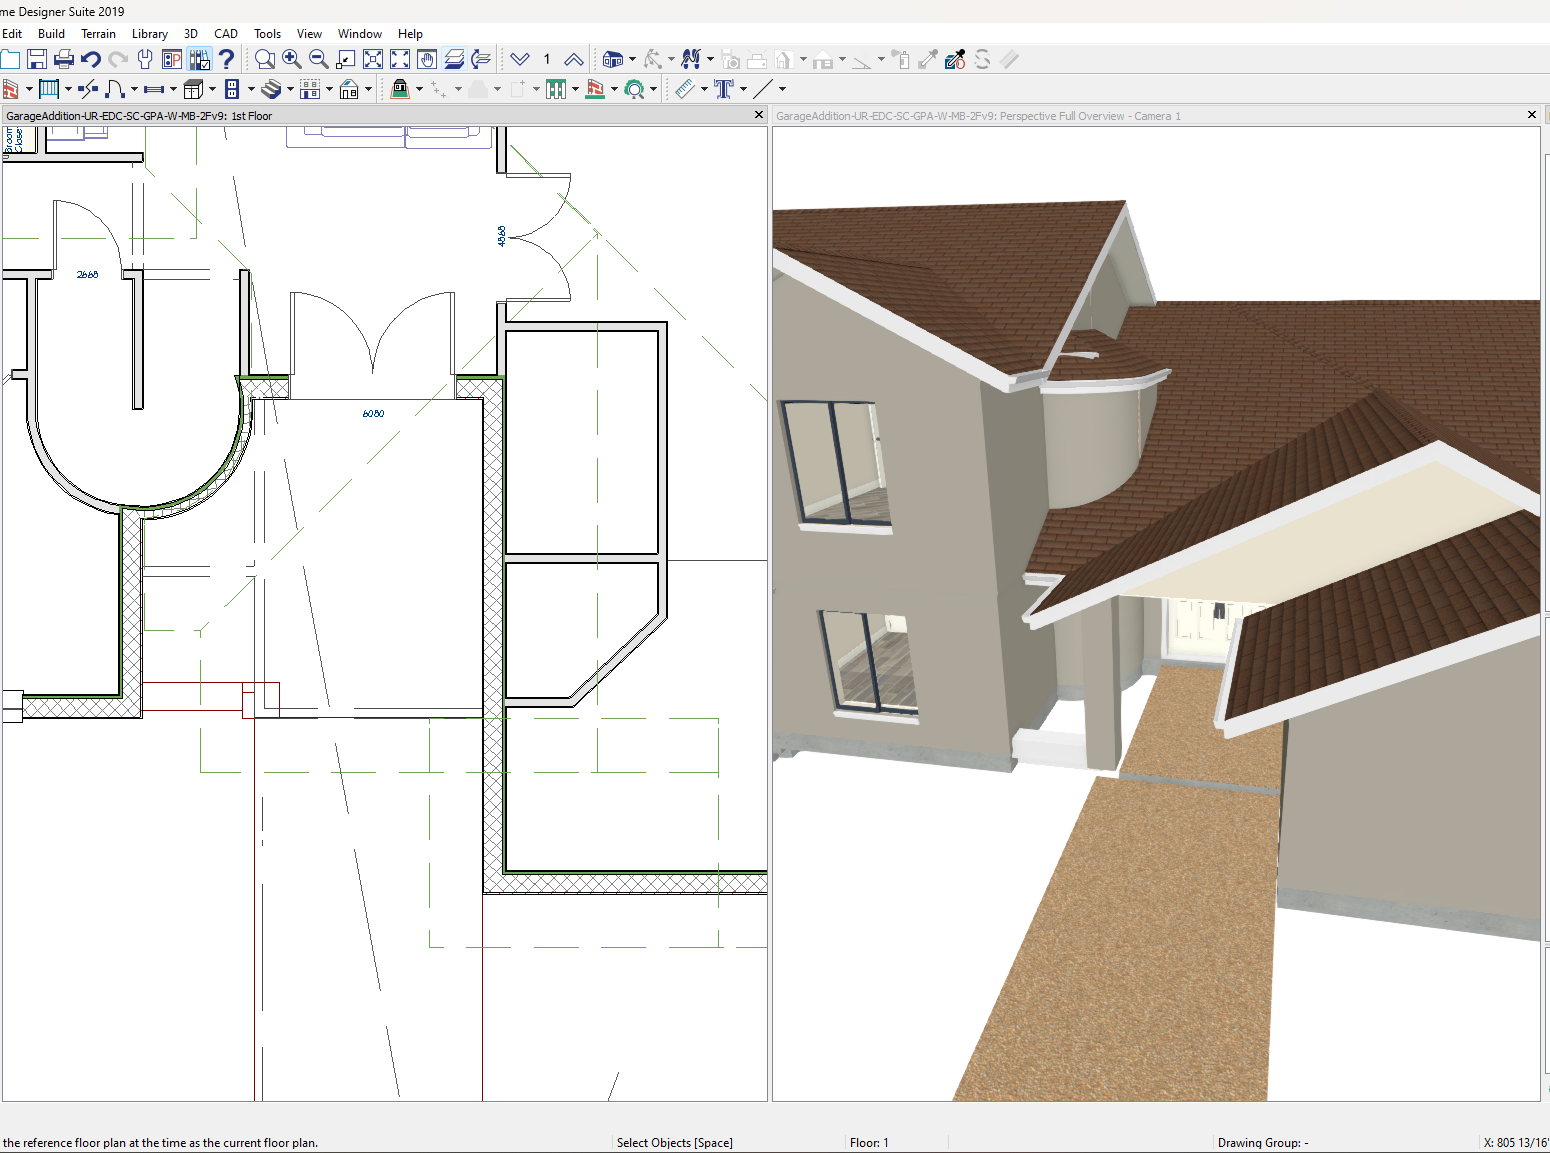The width and height of the screenshot is (1550, 1153).
Task: Go down one floor with down arrow
Action: pyautogui.click(x=520, y=60)
